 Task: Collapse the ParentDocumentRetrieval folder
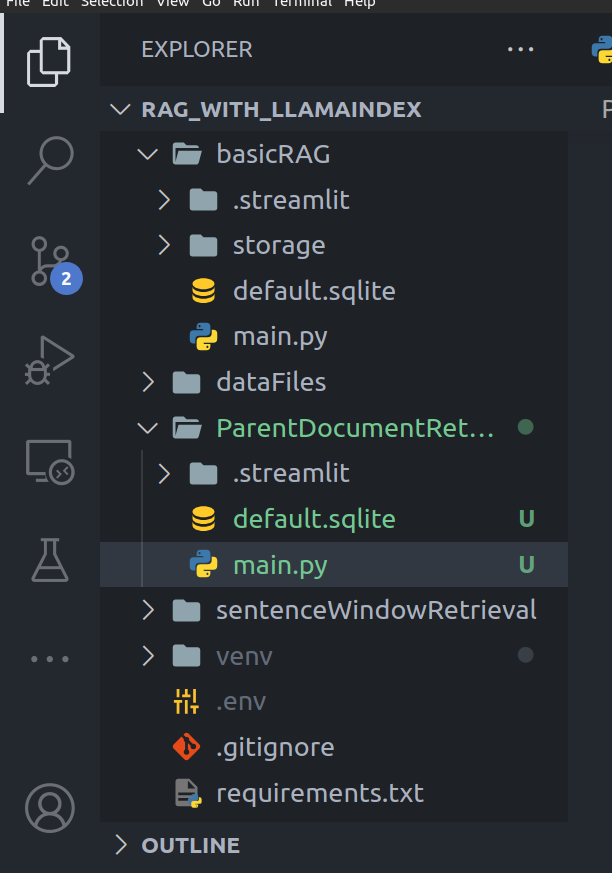(x=147, y=428)
